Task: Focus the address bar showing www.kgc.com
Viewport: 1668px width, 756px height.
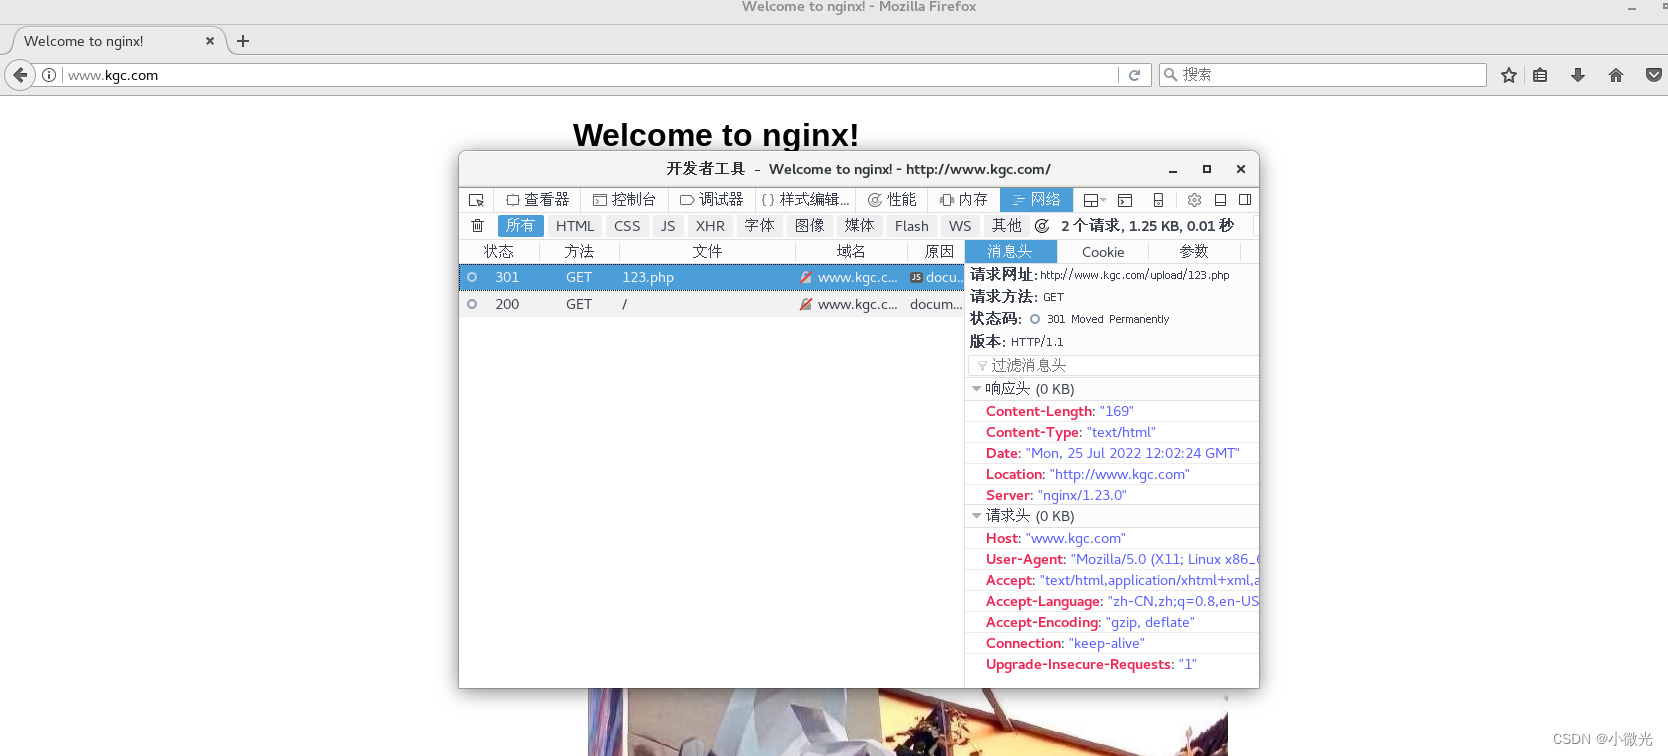Action: [x=590, y=75]
